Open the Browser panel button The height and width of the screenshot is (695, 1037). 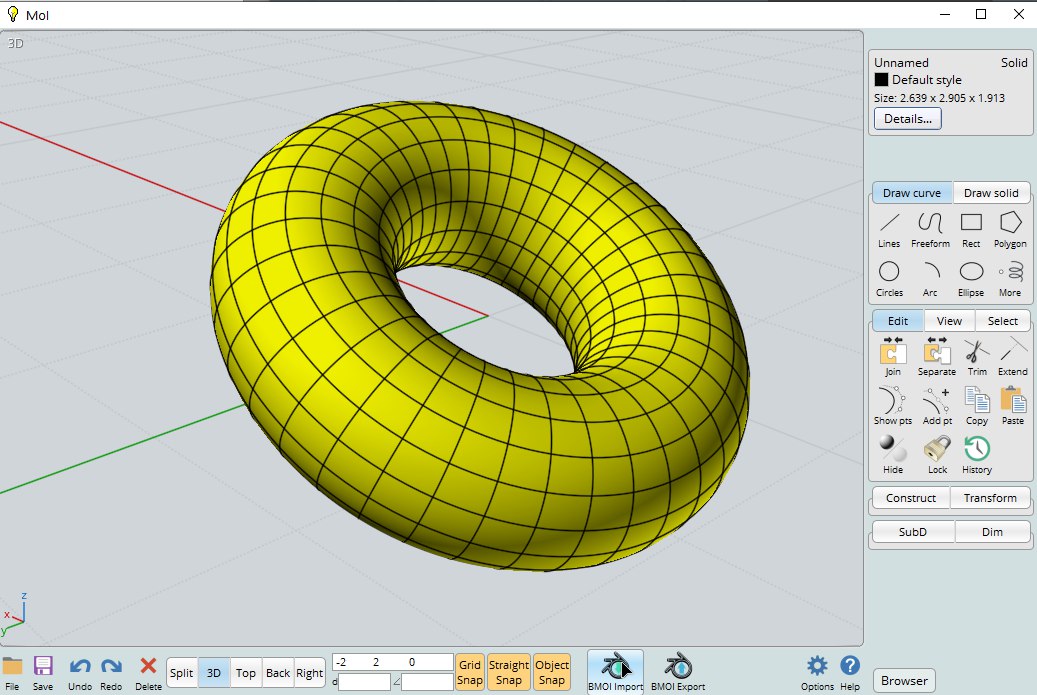904,681
